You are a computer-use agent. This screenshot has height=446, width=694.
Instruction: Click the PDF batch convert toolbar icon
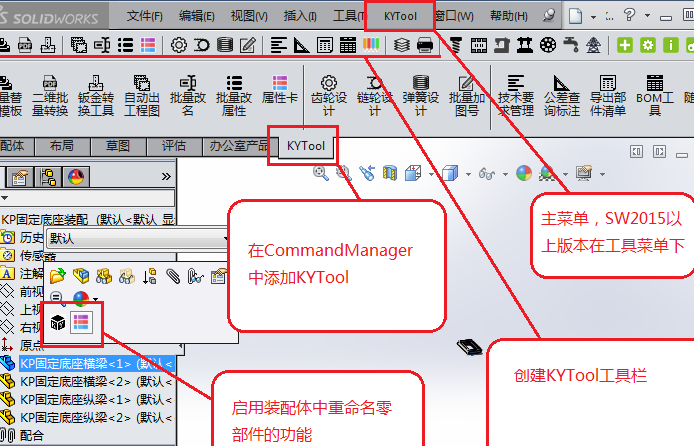[25, 45]
